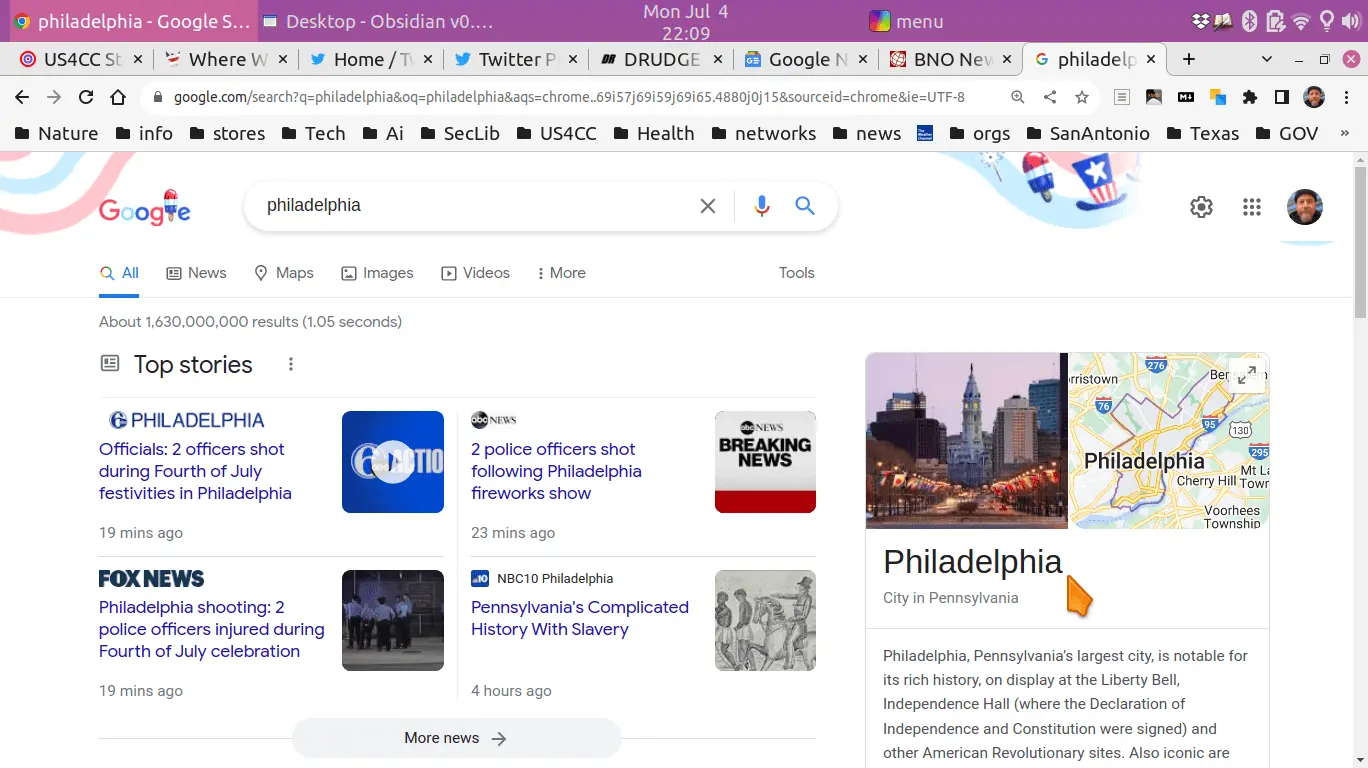Screen dimensions: 1368x768
Task: Select the News search tab
Action: click(196, 273)
